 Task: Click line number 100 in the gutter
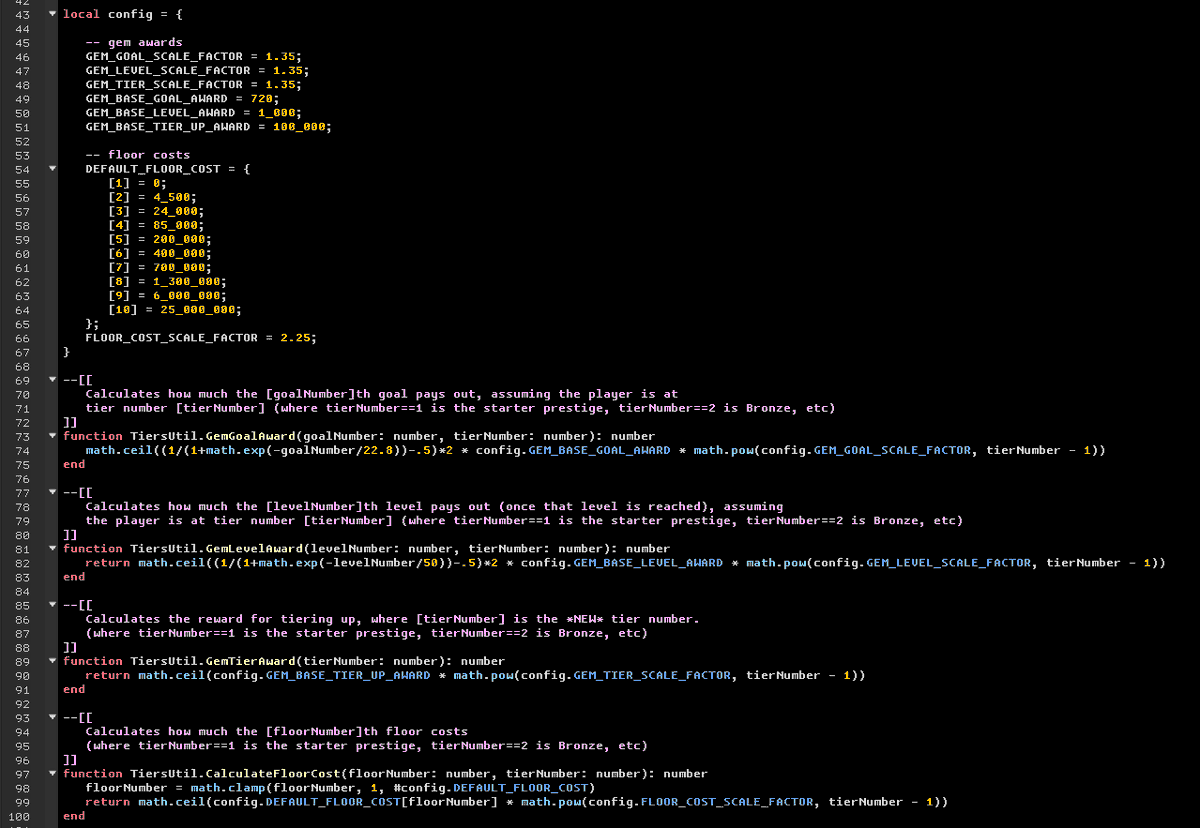coord(19,815)
